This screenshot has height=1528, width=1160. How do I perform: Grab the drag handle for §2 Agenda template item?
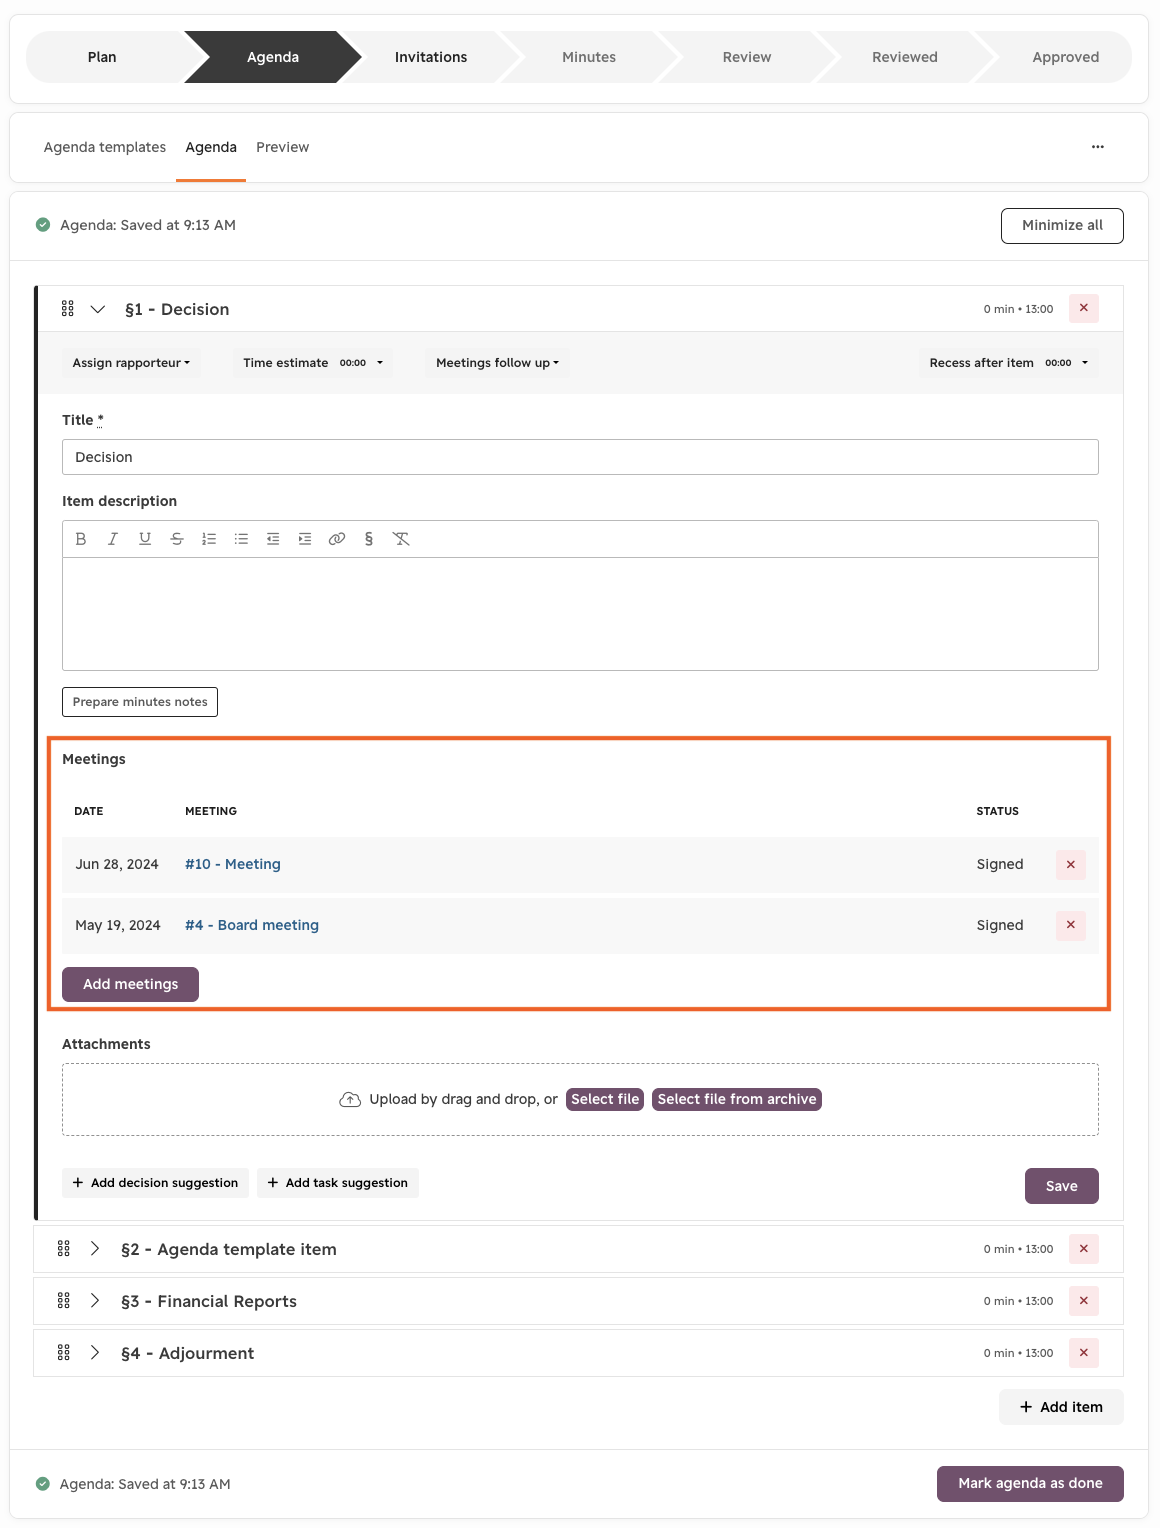coord(64,1249)
